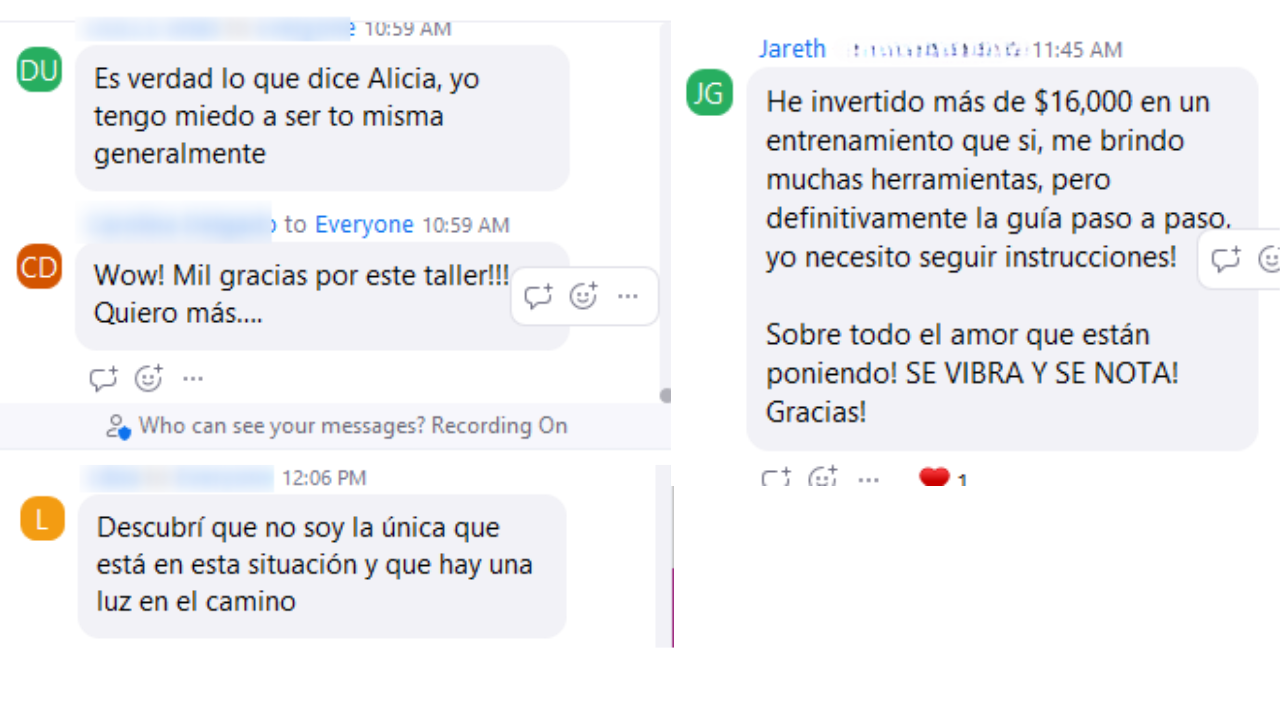
Task: Toggle the red heart reaction on Jareth's message
Action: pyautogui.click(x=943, y=478)
